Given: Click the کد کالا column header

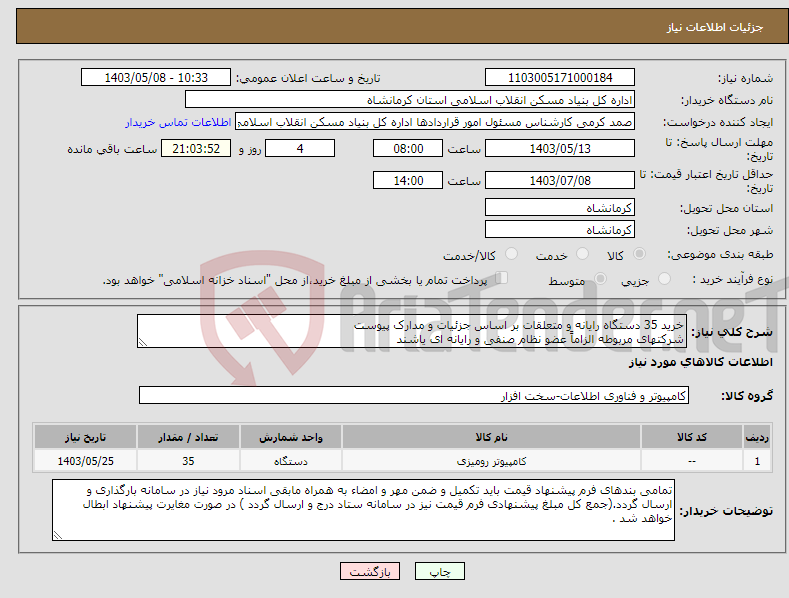Looking at the screenshot, I should tap(692, 437).
